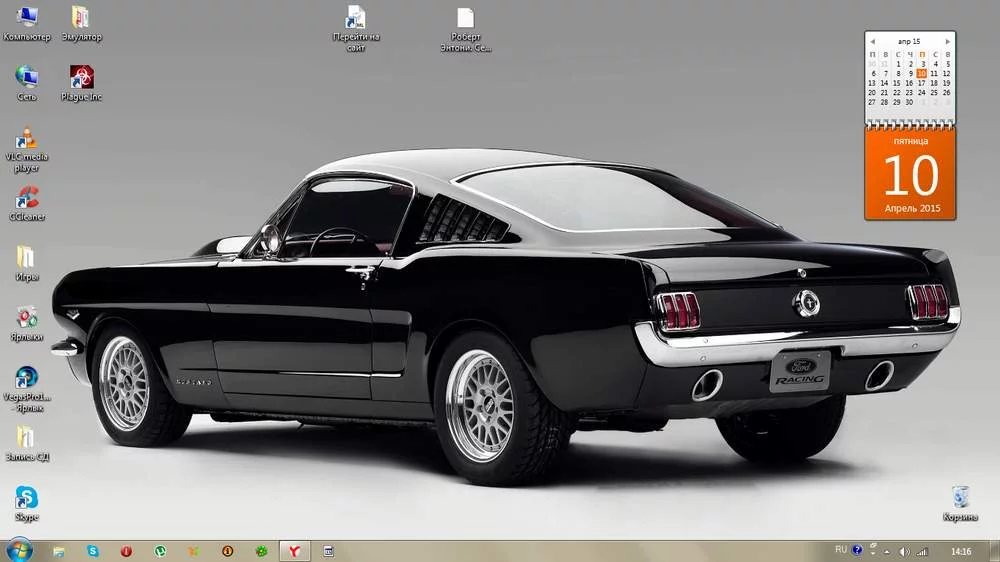
Task: Select the Skype shortcut on the desktop
Action: click(x=27, y=498)
